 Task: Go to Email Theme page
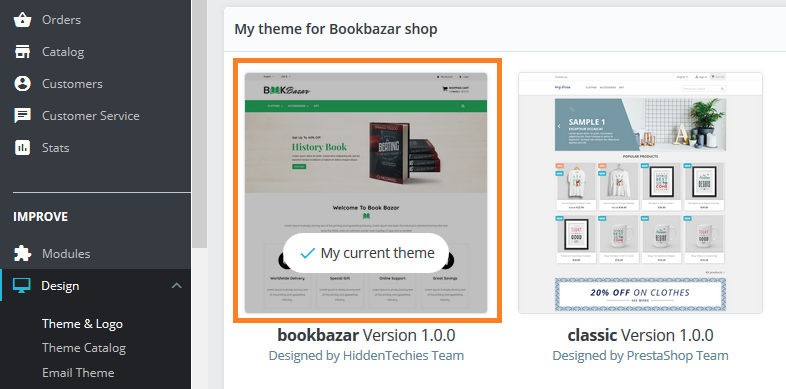(x=78, y=372)
